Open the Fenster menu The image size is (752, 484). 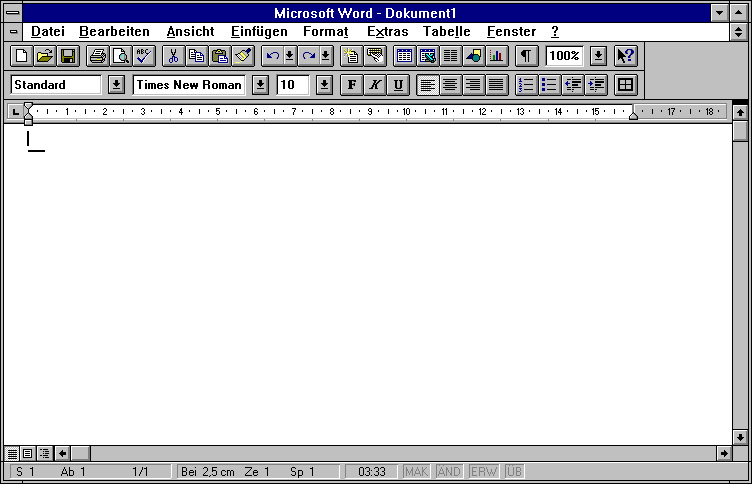tap(511, 32)
